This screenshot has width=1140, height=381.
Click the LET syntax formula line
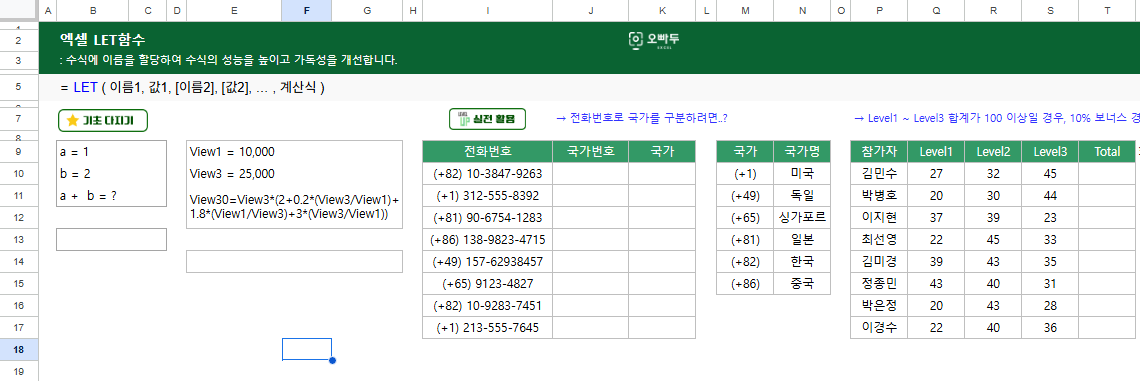tap(193, 88)
